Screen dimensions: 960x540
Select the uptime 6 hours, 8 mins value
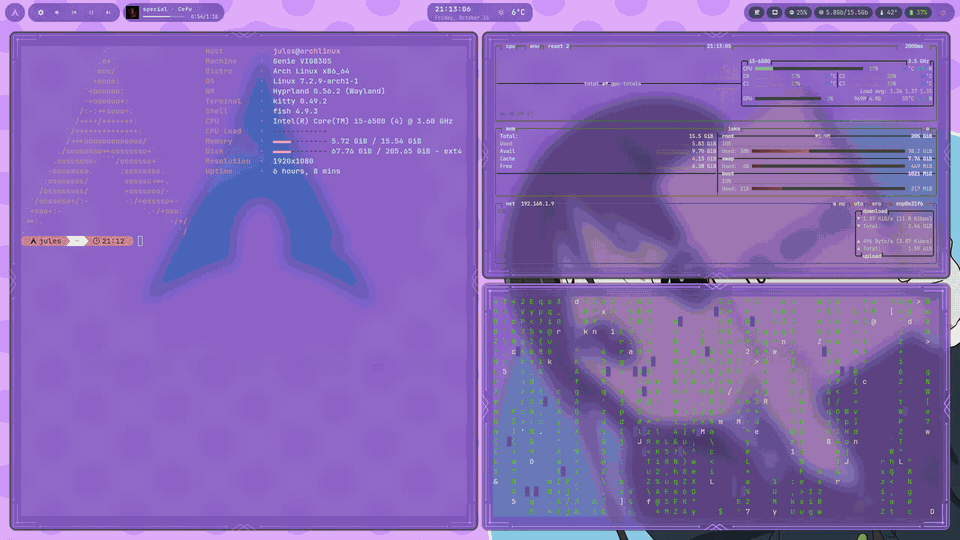click(306, 171)
